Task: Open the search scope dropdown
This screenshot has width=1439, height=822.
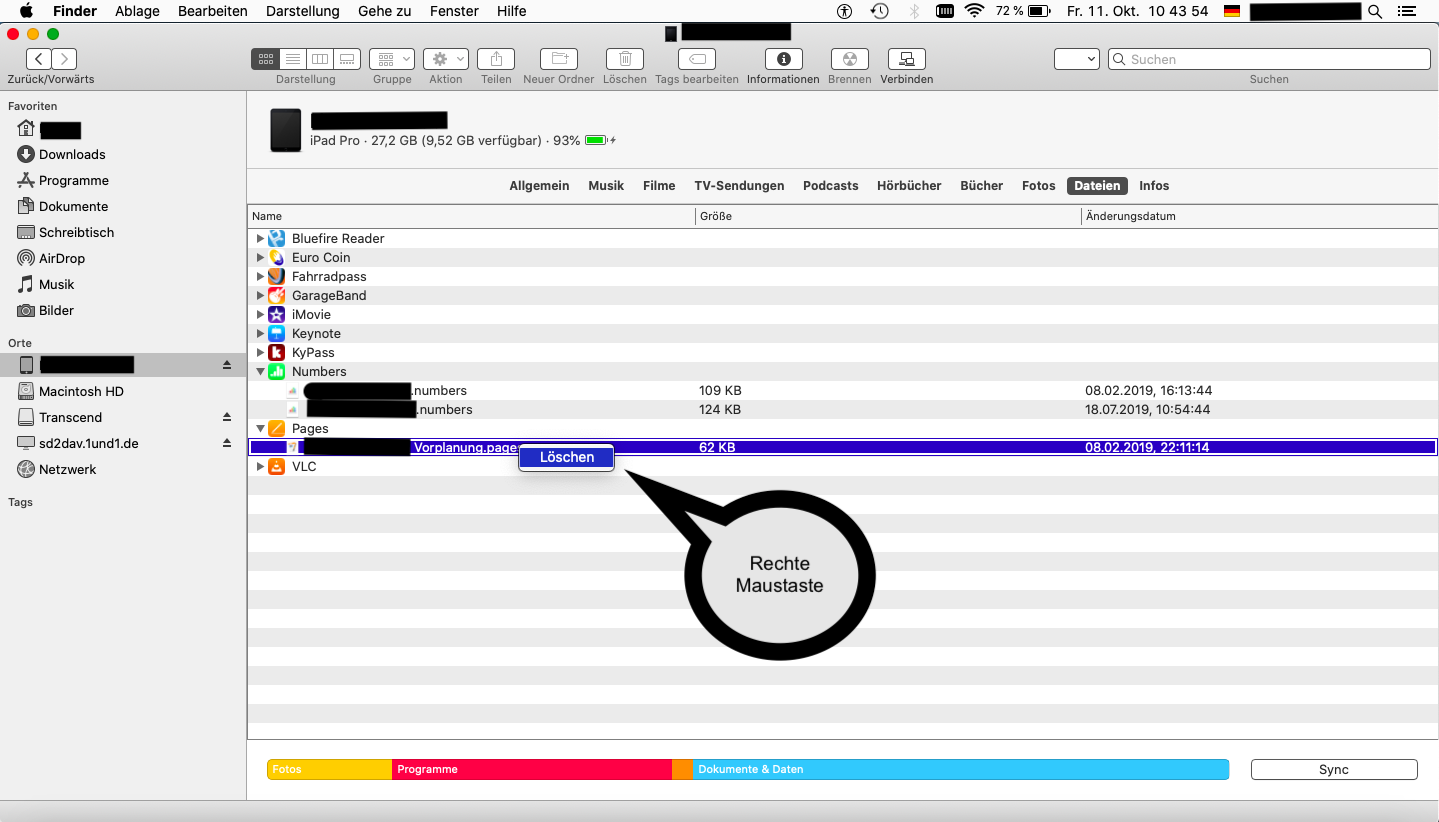Action: click(x=1077, y=59)
